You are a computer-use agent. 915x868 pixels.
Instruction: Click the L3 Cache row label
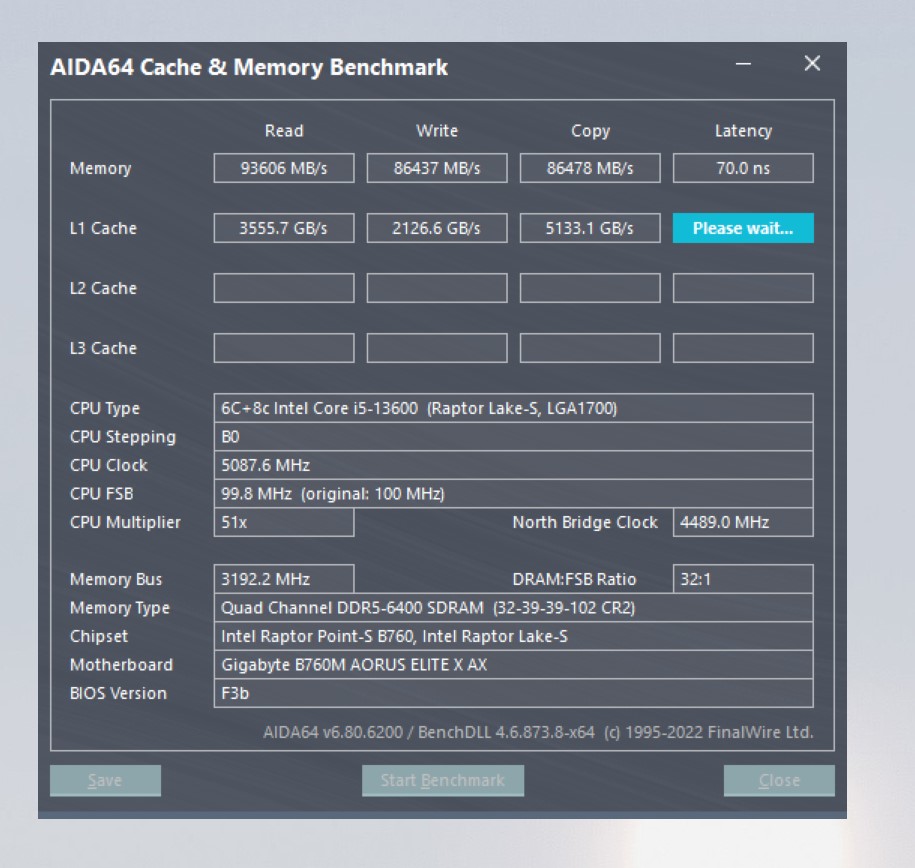pyautogui.click(x=103, y=348)
